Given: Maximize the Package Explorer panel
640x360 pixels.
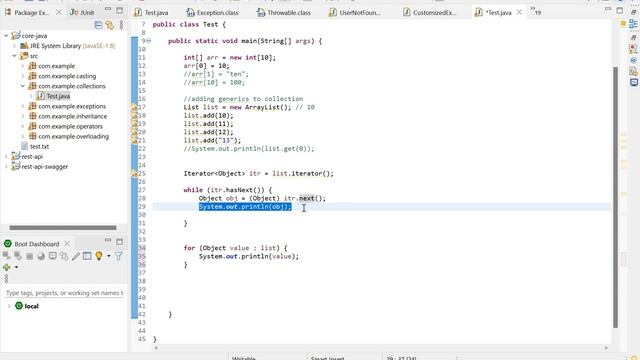Looking at the screenshot, I should click(119, 10).
